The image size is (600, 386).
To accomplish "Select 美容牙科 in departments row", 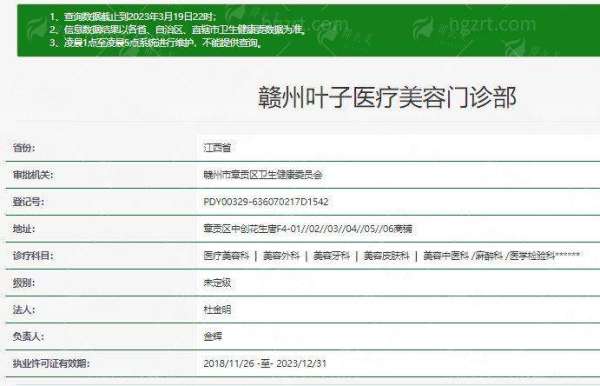I will [x=331, y=256].
